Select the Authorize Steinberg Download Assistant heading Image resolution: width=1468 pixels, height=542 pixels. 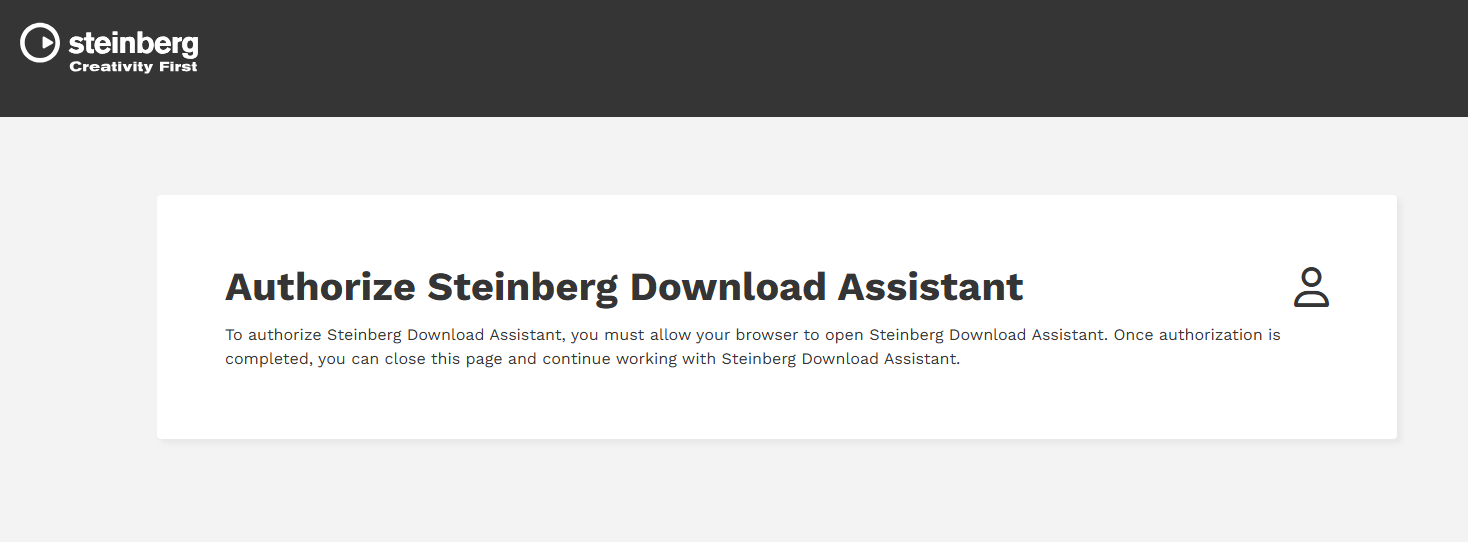[x=624, y=287]
